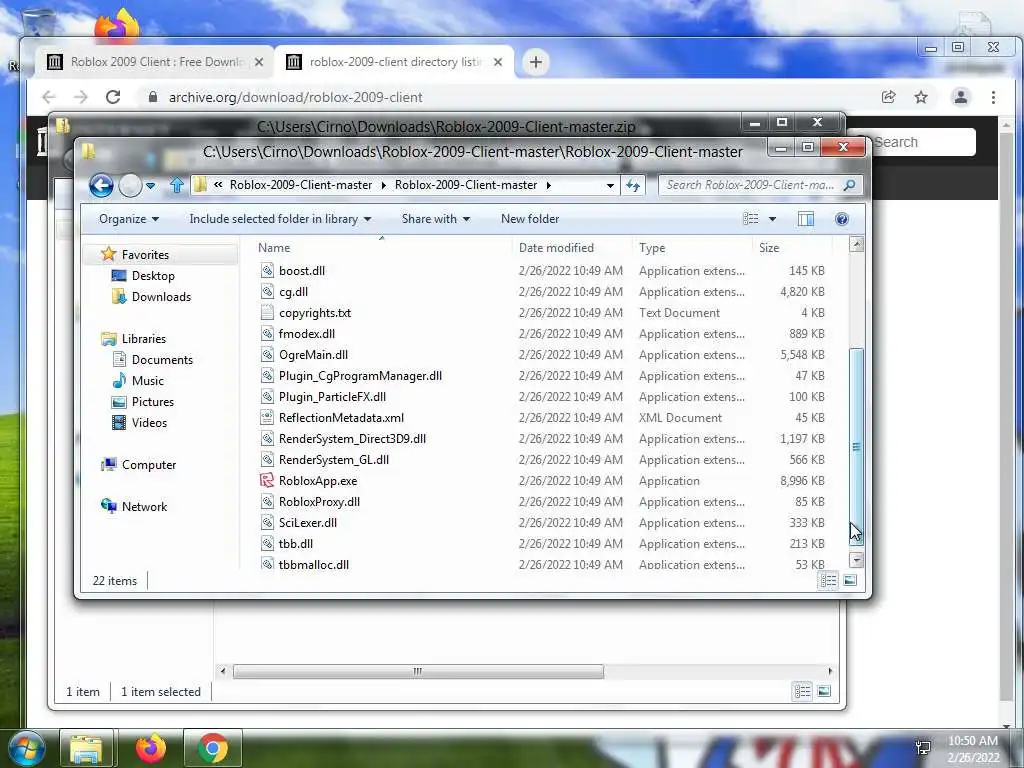Select RobloxProxy.dll file

[x=319, y=502]
